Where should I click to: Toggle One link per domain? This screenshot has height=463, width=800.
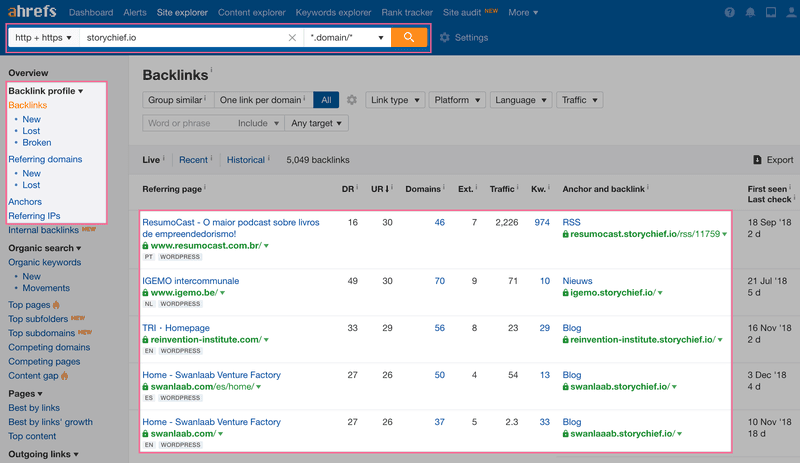[263, 100]
